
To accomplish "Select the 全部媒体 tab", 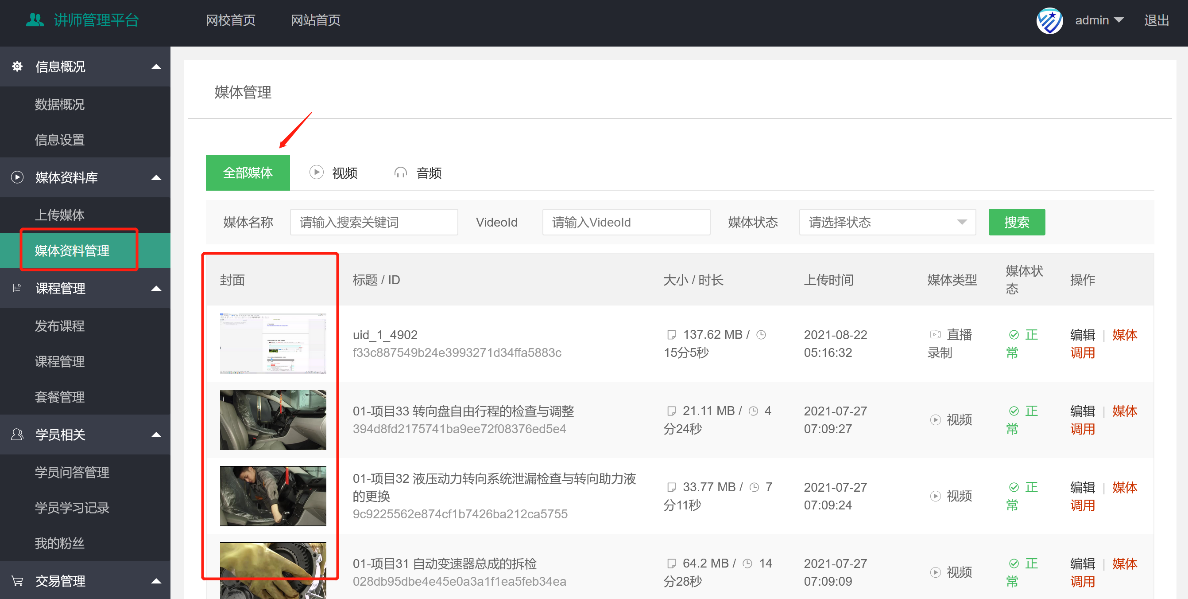I will pyautogui.click(x=248, y=173).
